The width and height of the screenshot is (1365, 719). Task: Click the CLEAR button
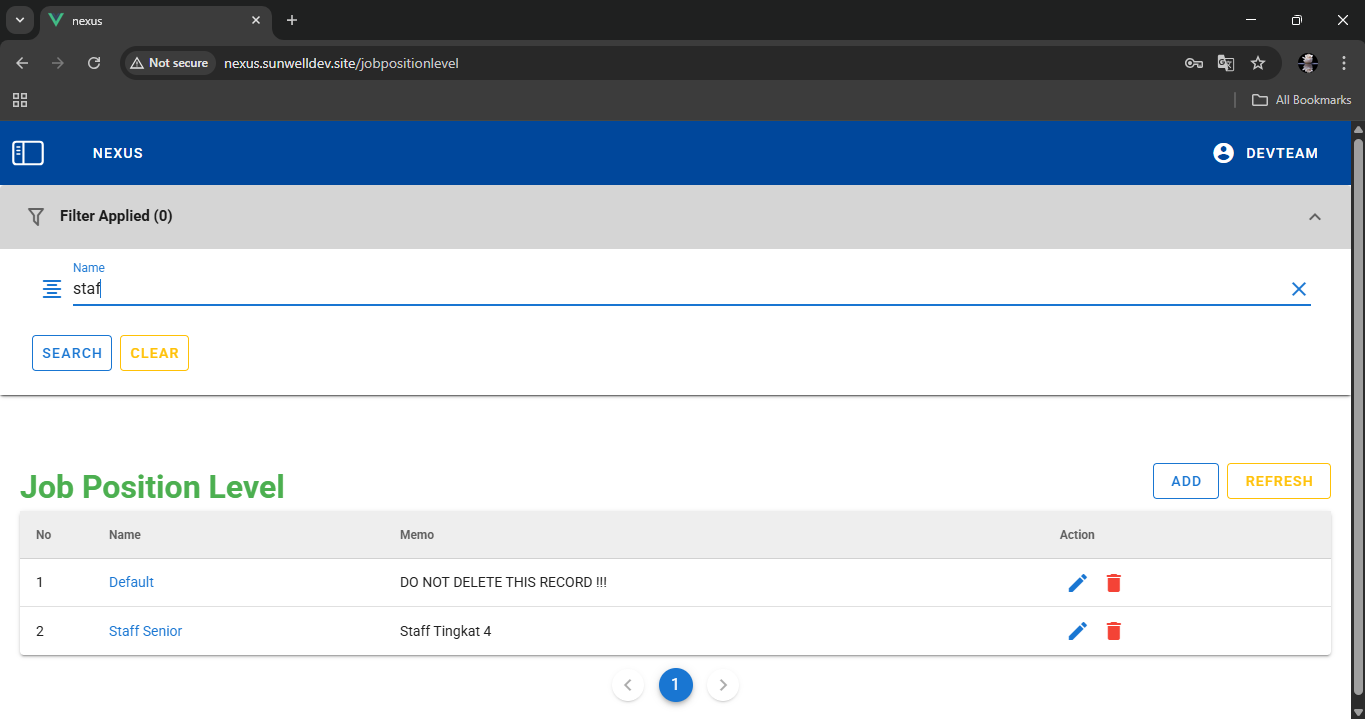pyautogui.click(x=154, y=353)
